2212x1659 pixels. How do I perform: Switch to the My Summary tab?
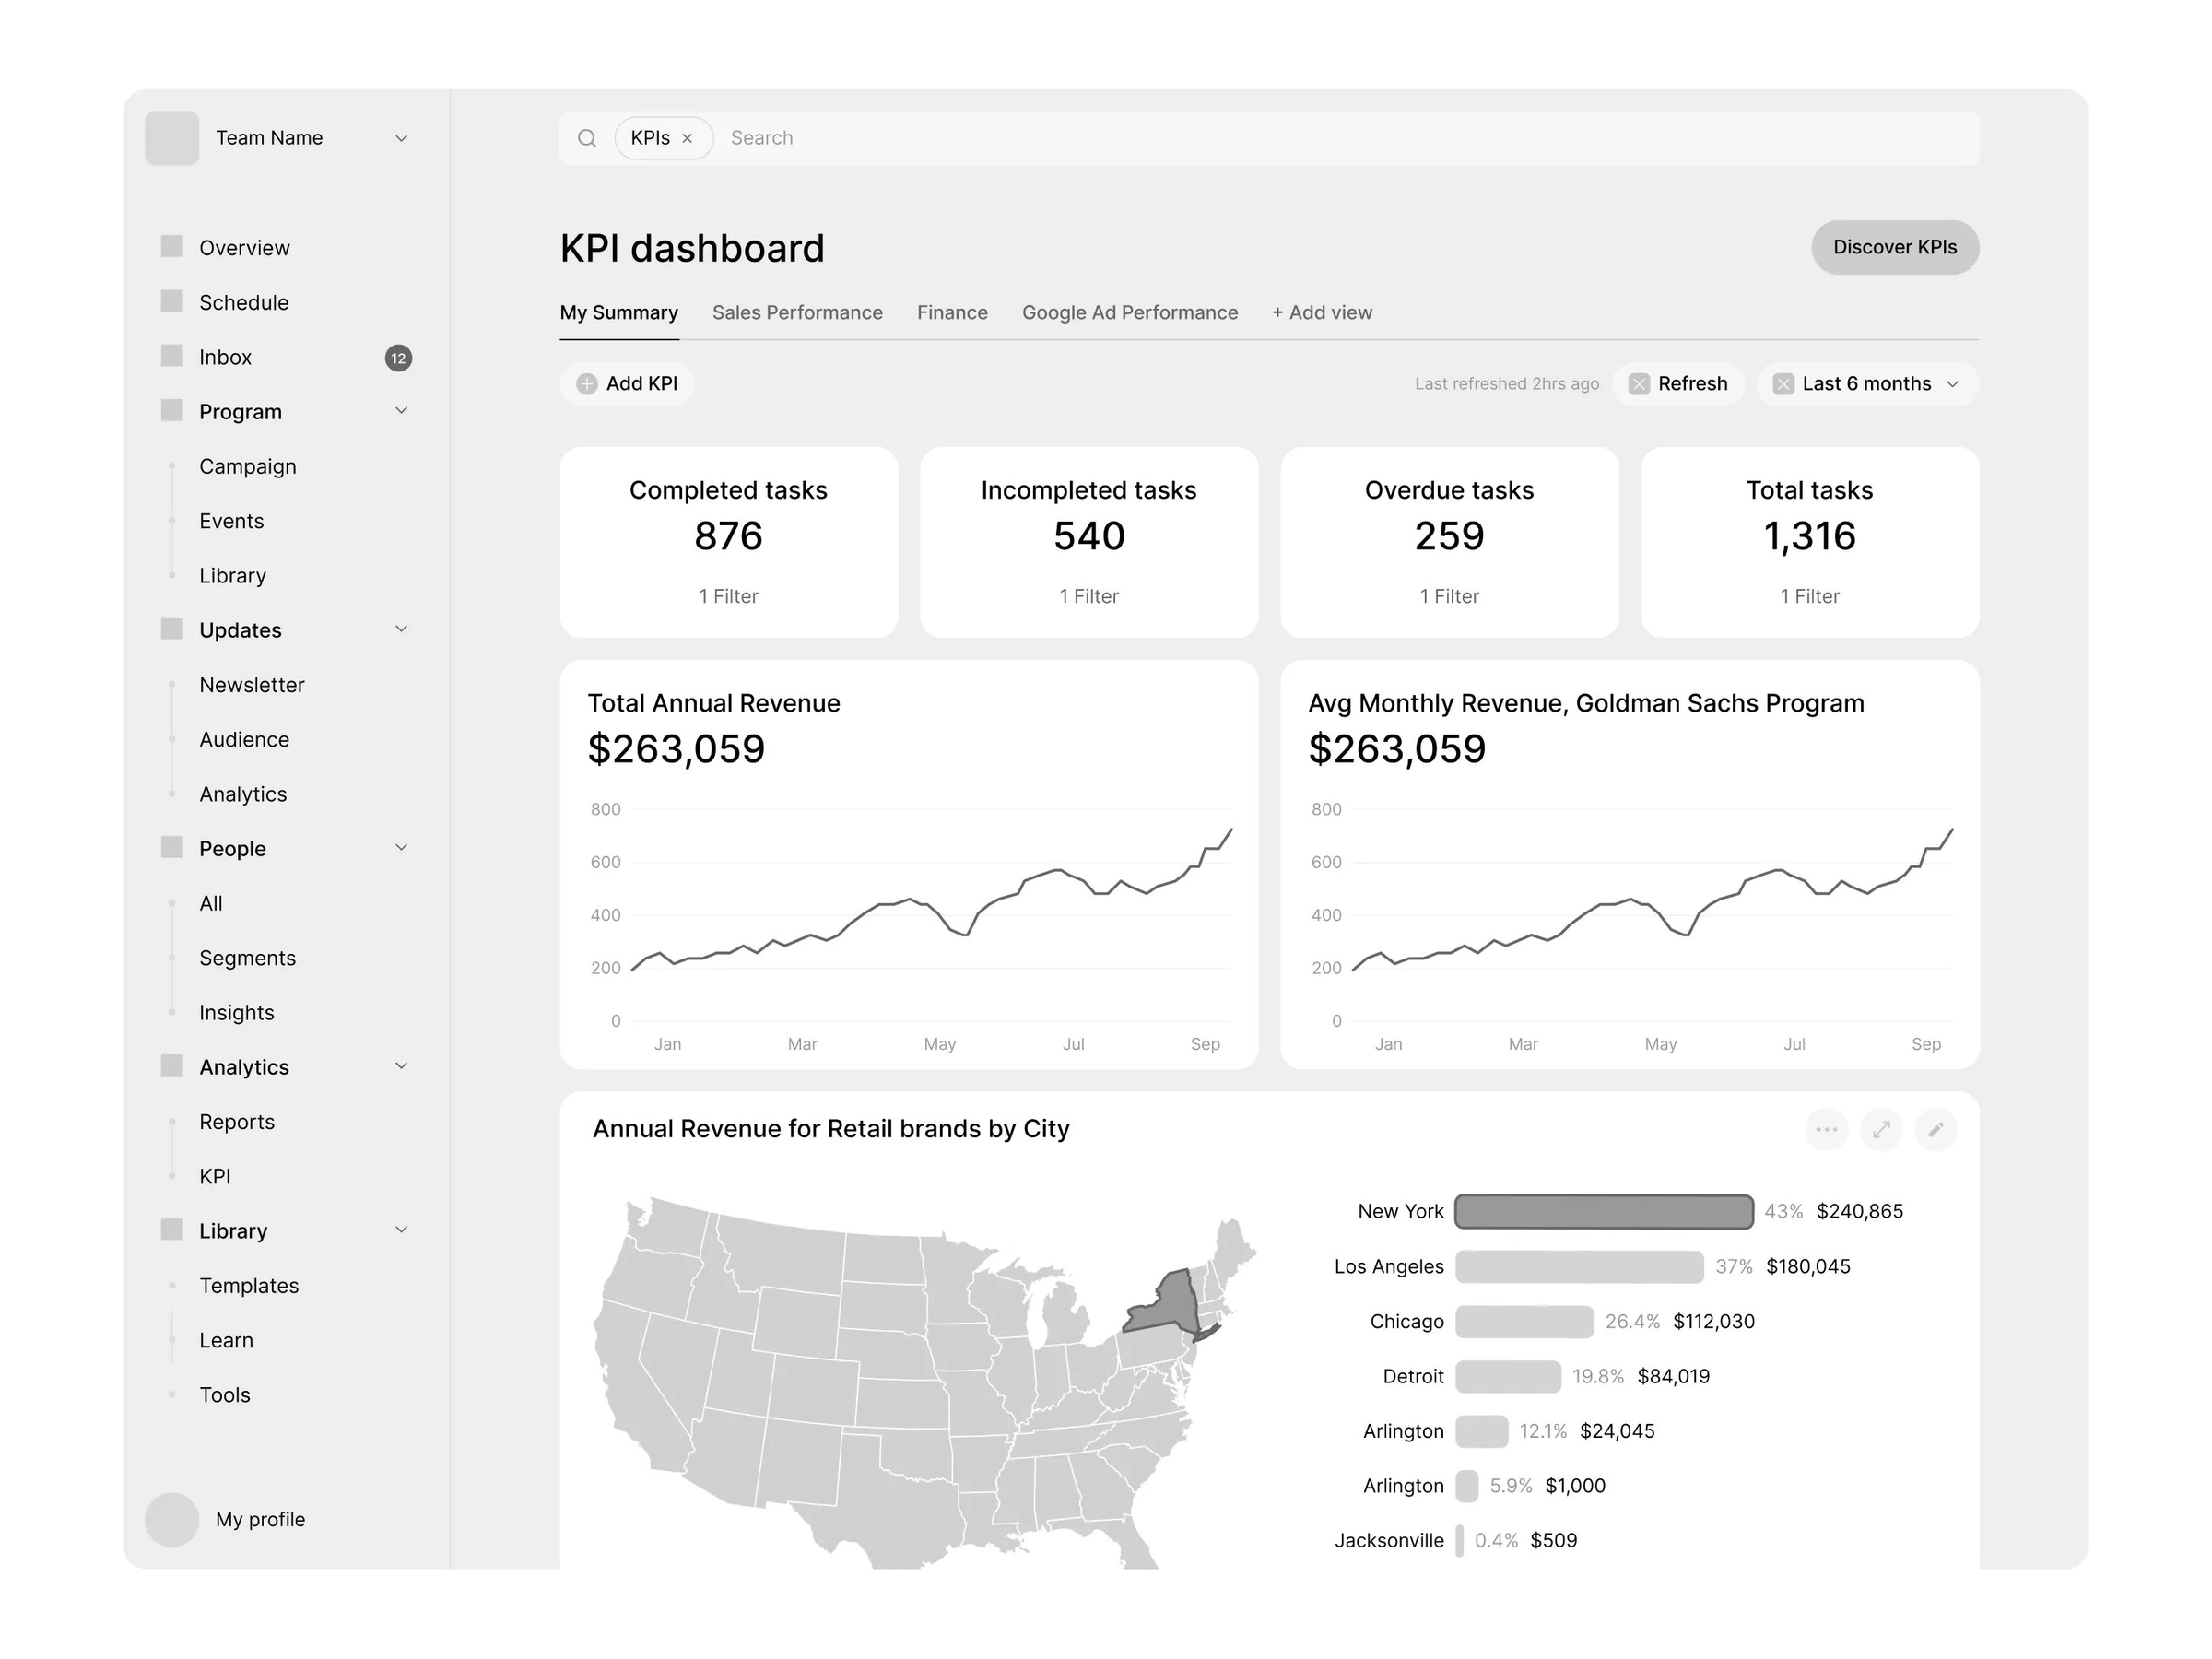point(619,312)
